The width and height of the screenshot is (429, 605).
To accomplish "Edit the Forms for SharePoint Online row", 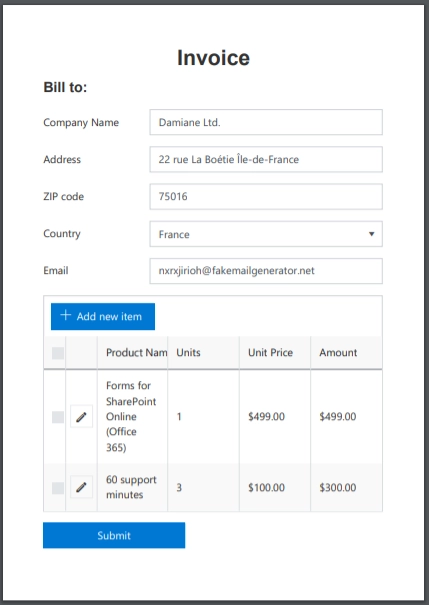I will (81, 416).
